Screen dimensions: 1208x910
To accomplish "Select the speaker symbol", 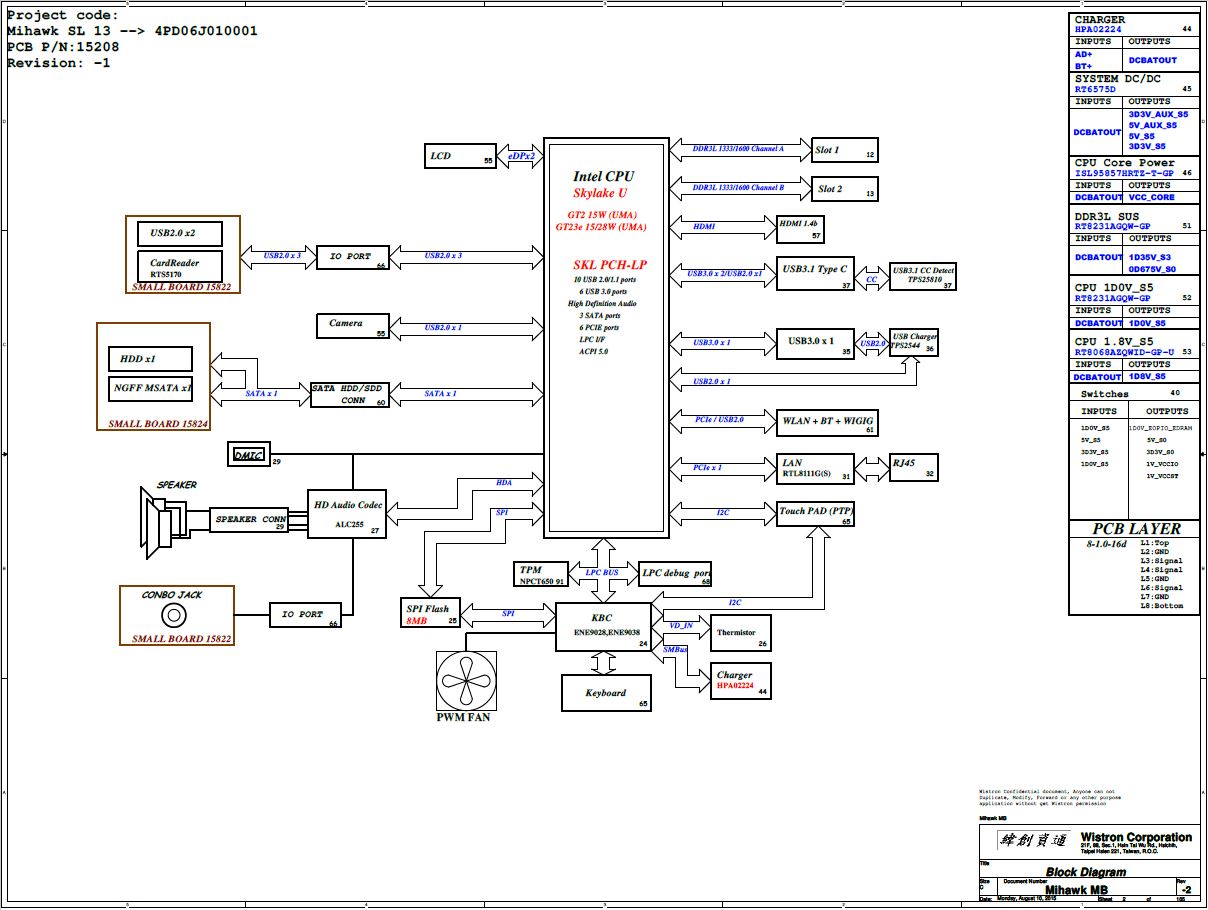I will pos(162,519).
